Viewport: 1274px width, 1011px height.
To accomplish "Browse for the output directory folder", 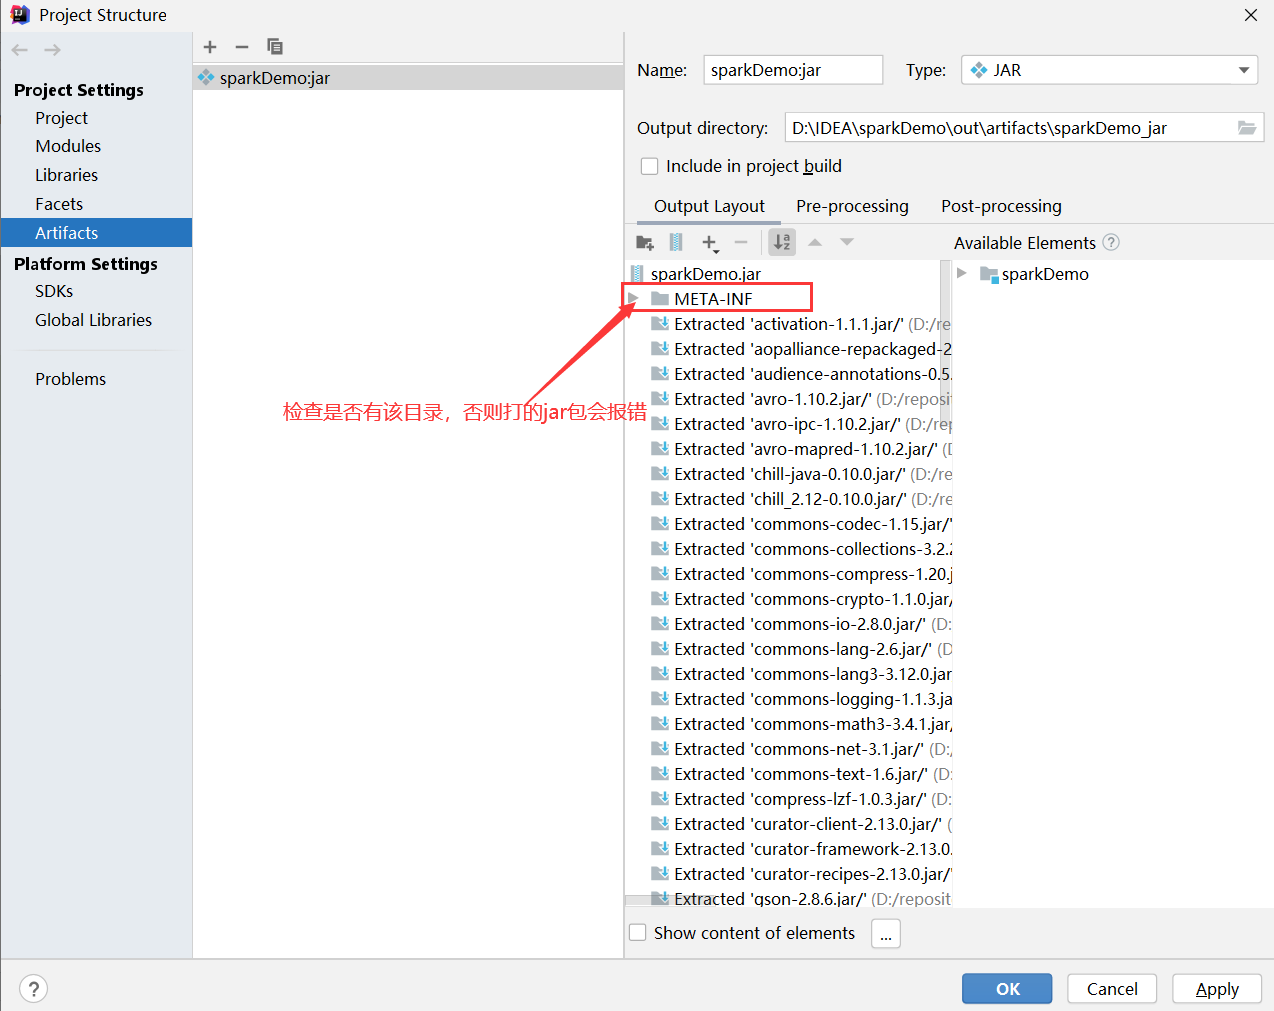I will pyautogui.click(x=1247, y=127).
